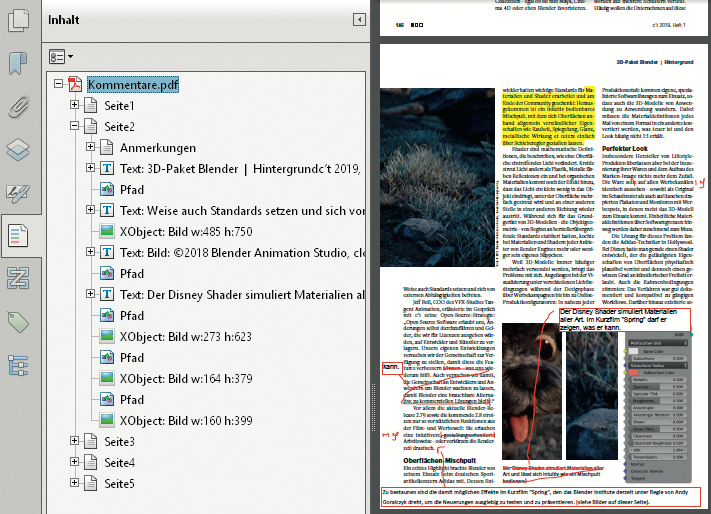Open the Order (Z) panel icon
The width and height of the screenshot is (711, 514).
[x=19, y=279]
